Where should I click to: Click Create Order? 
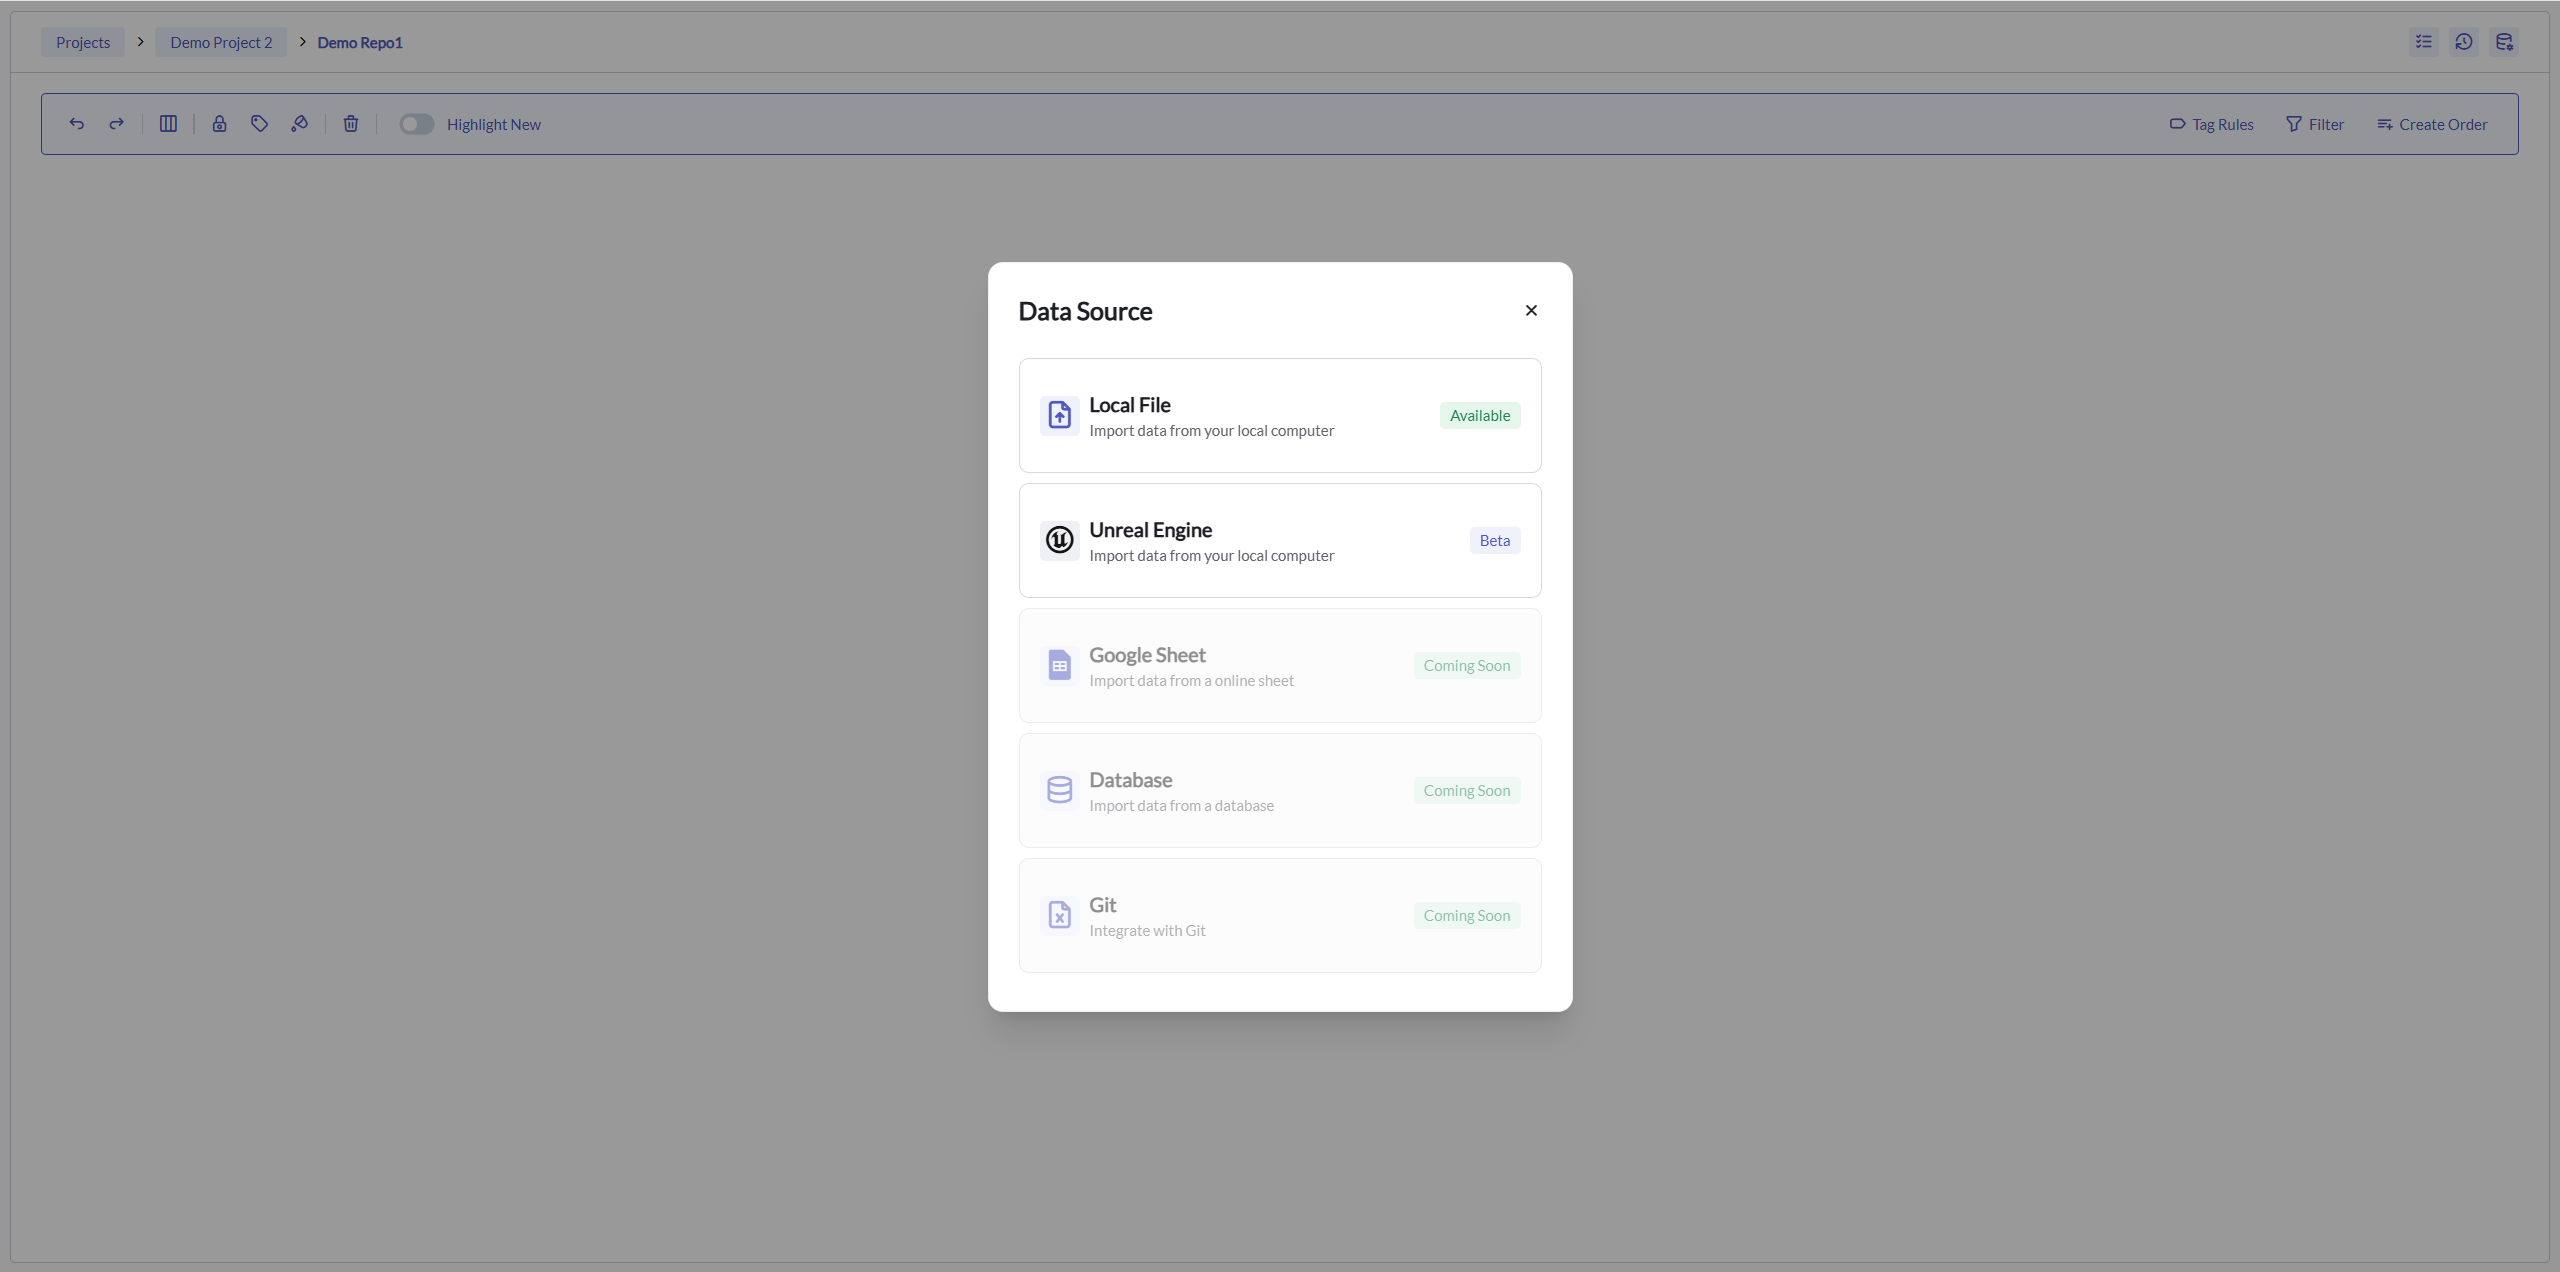2432,123
